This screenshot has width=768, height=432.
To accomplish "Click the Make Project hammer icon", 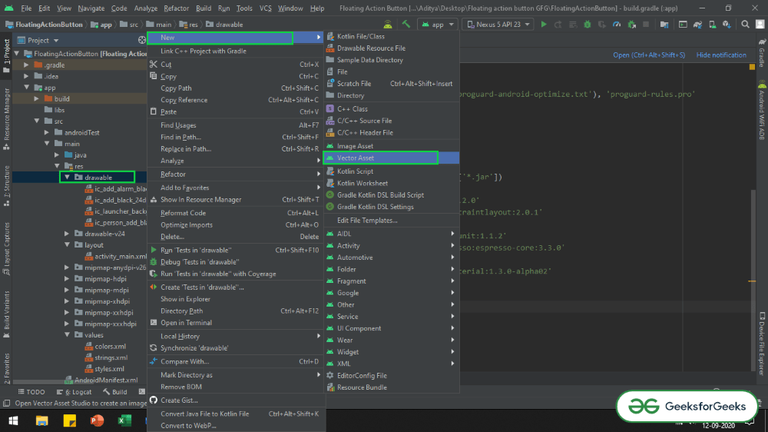I will tap(406, 24).
